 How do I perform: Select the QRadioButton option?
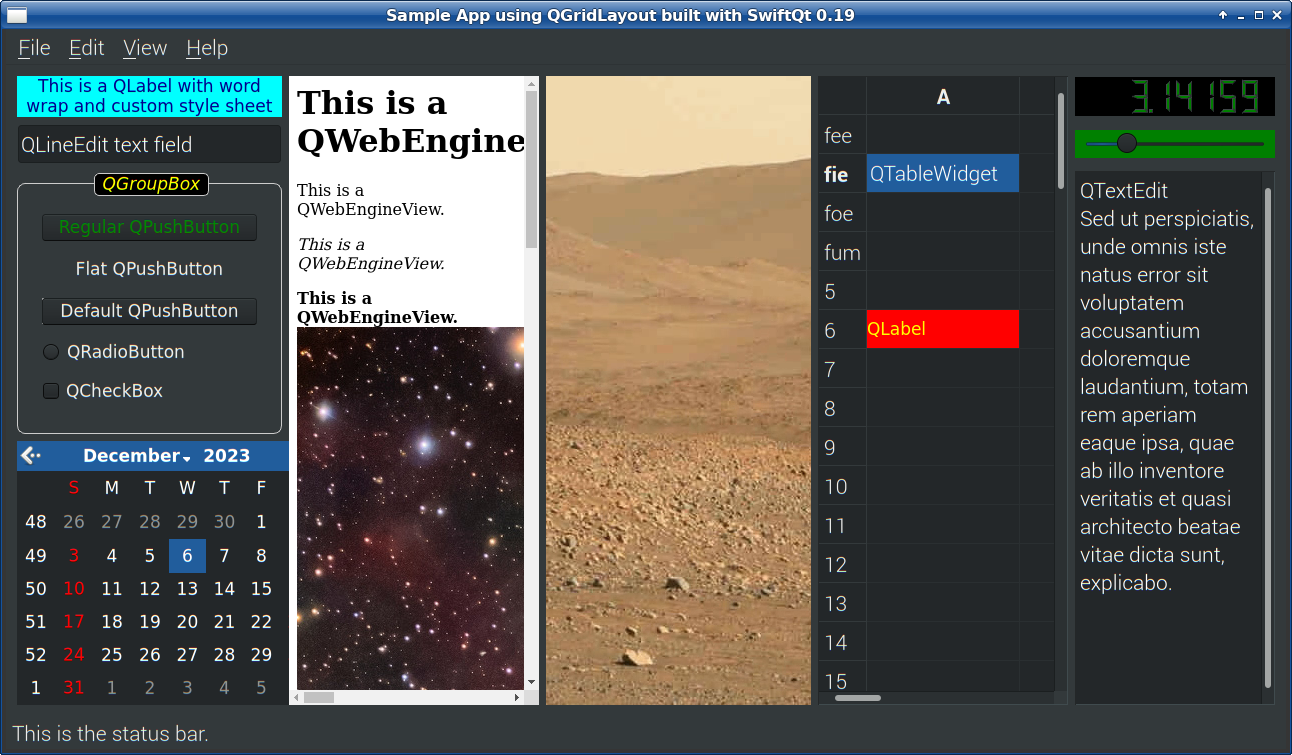[x=51, y=352]
